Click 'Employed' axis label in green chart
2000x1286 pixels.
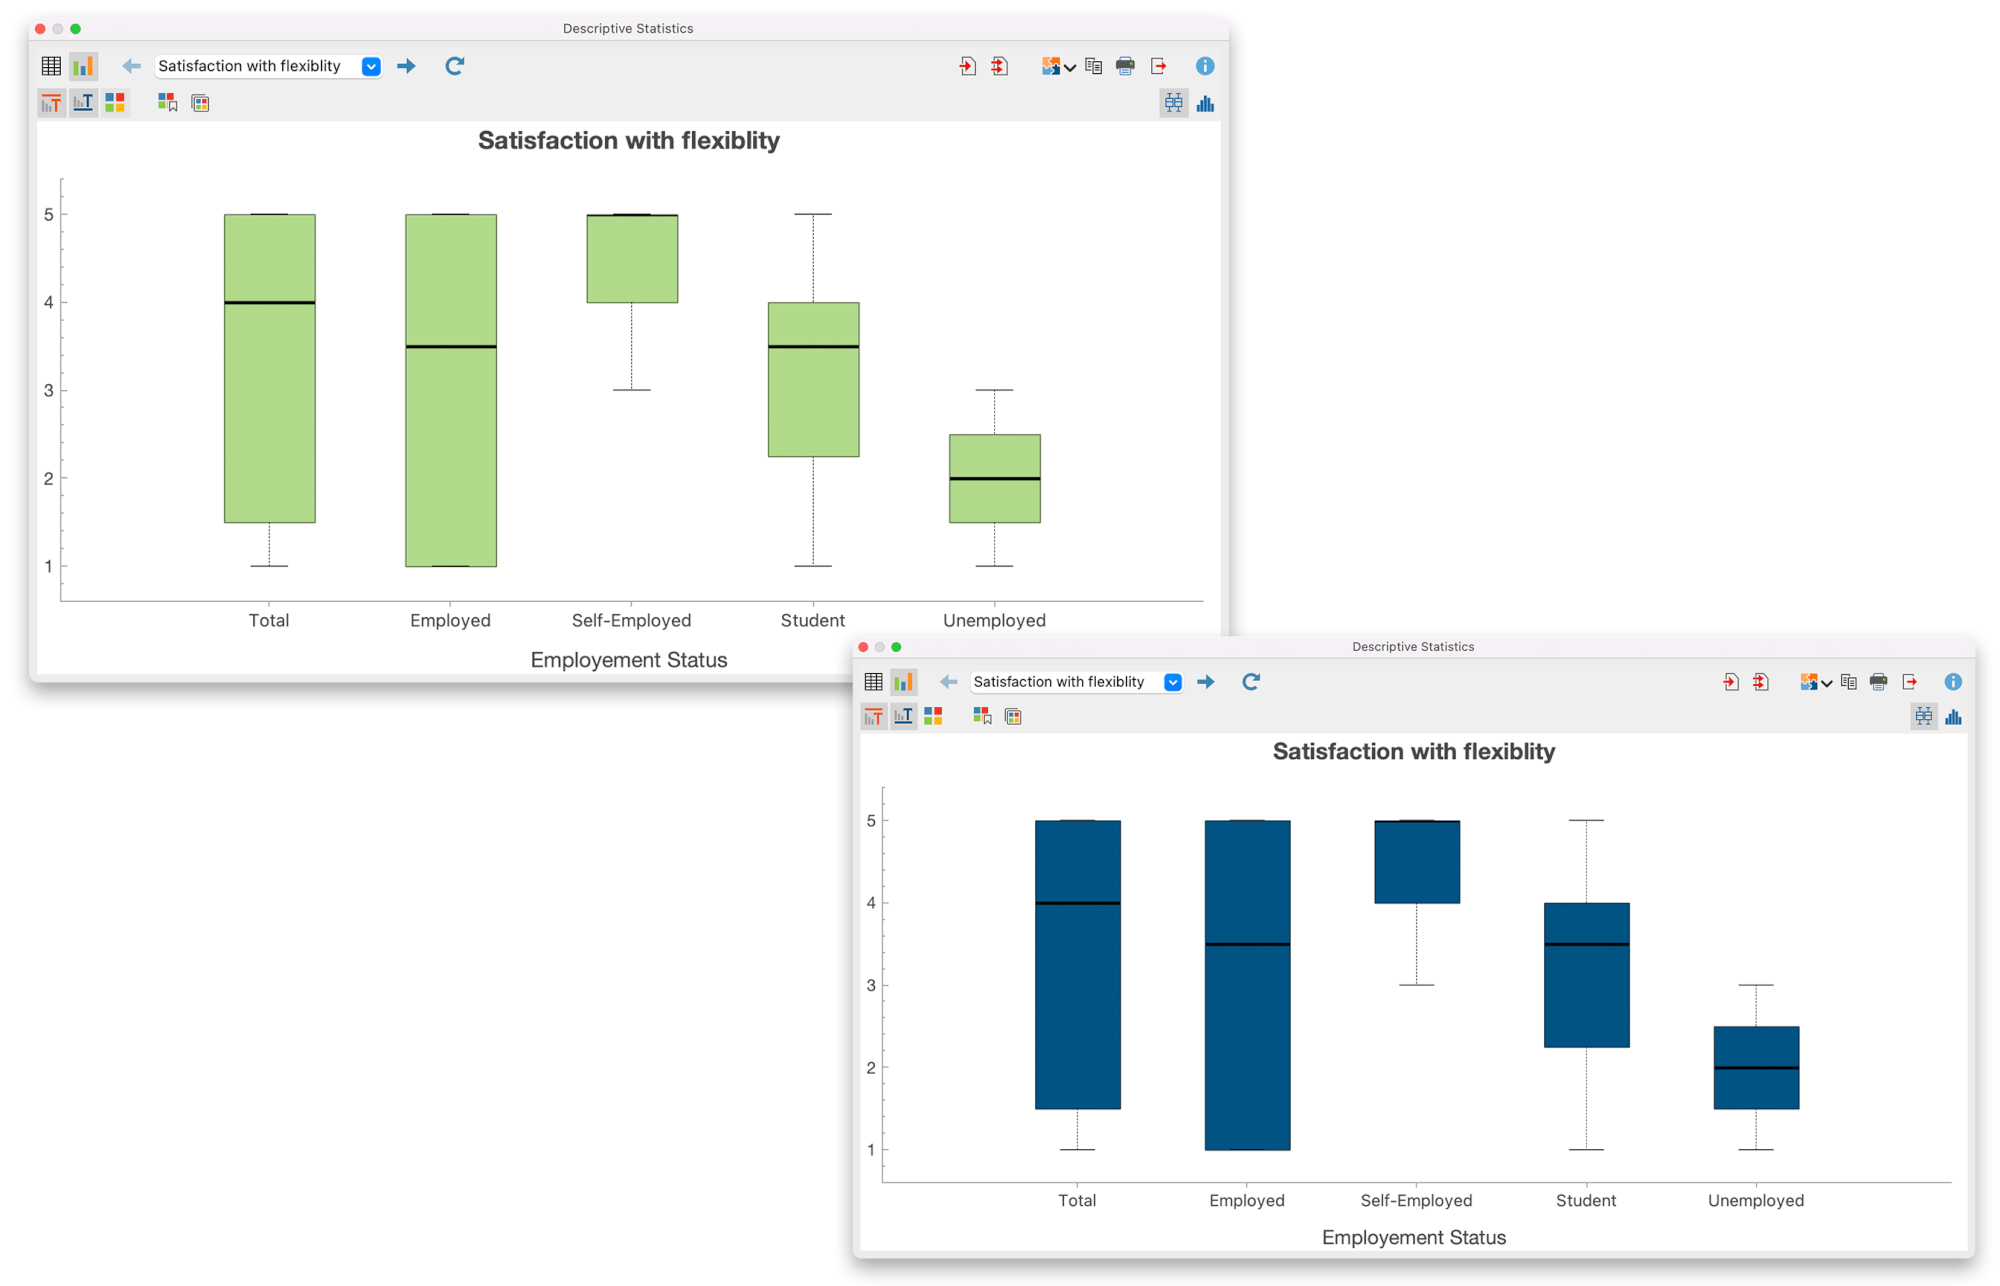[450, 621]
